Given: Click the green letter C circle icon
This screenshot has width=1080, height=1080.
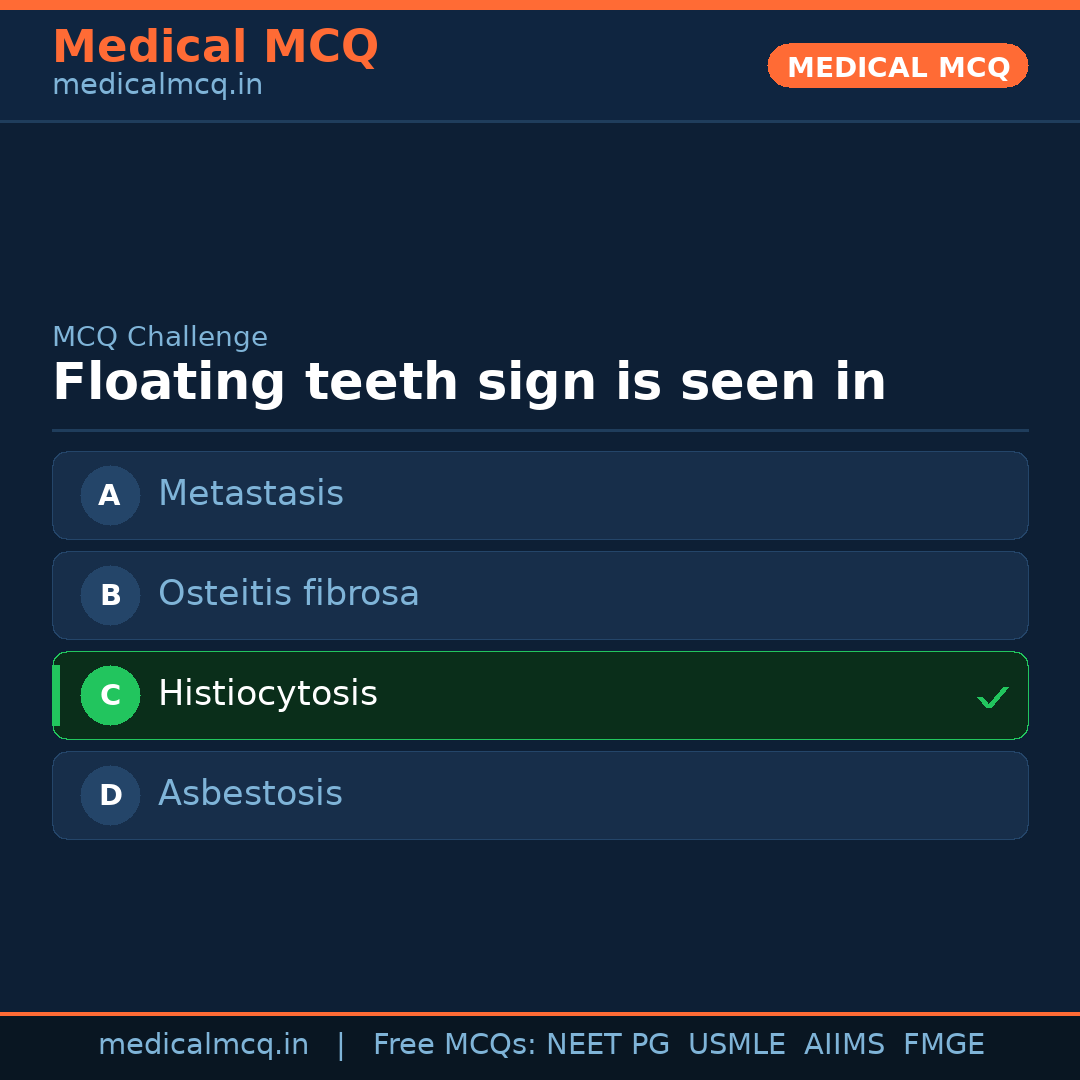Looking at the screenshot, I should click(110, 695).
